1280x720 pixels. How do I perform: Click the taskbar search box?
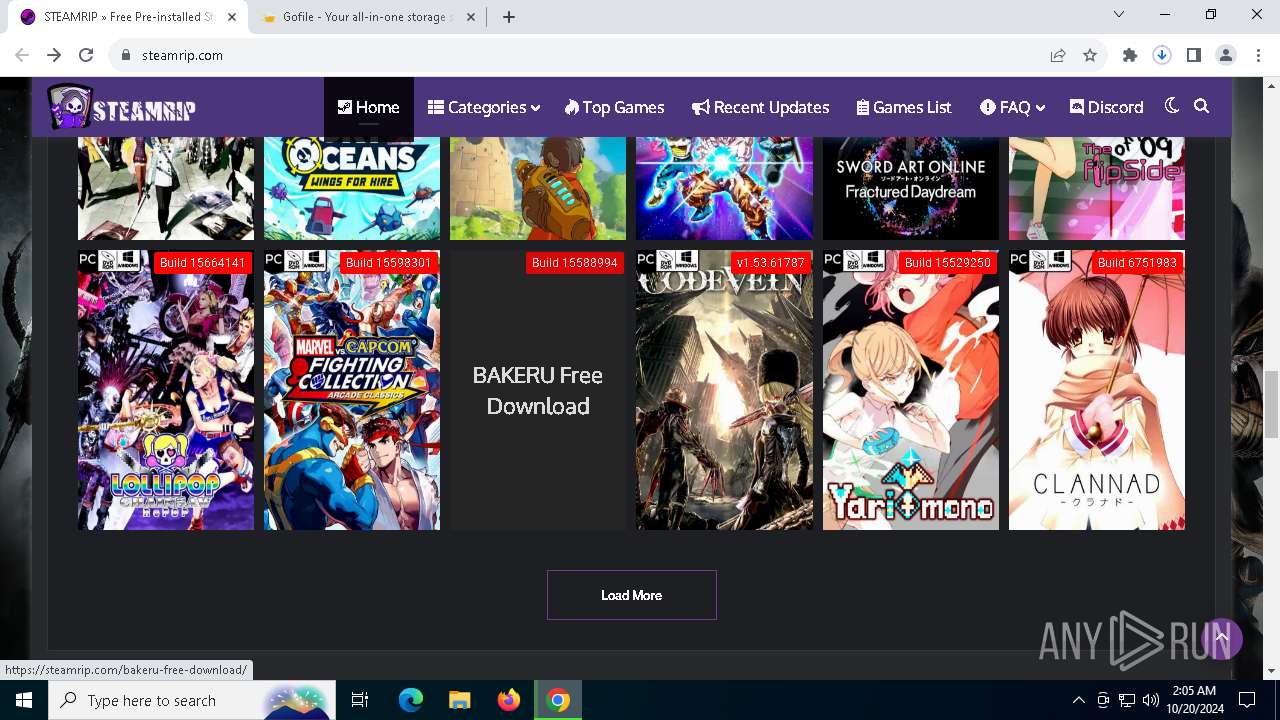192,700
